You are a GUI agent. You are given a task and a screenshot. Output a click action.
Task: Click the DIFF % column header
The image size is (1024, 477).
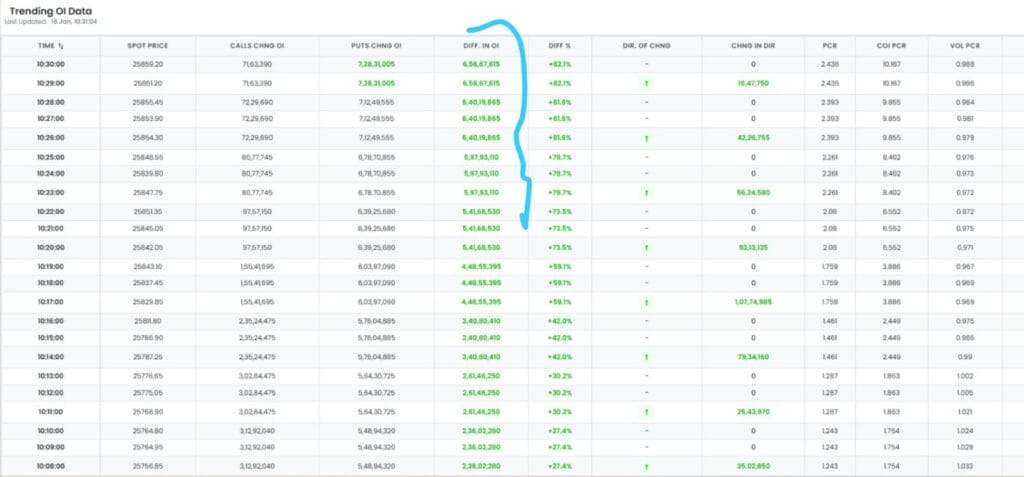tap(561, 46)
